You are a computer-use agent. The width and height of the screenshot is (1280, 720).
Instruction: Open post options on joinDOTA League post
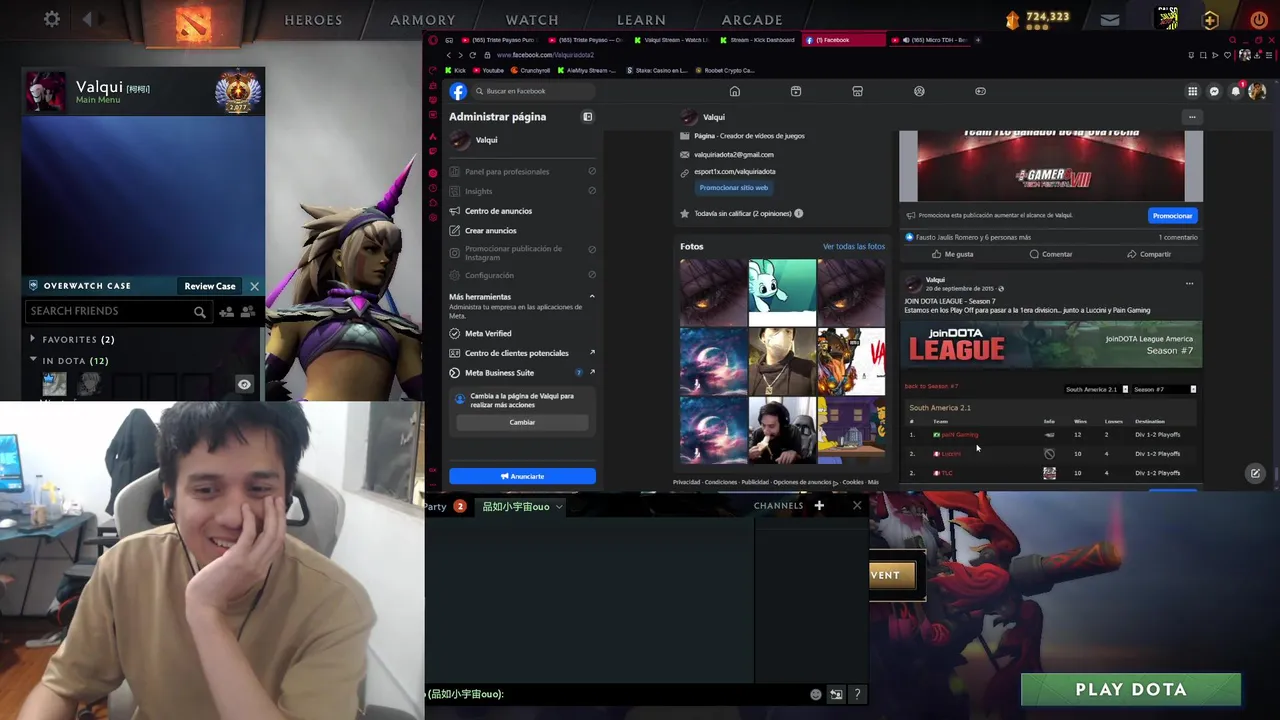1189,283
